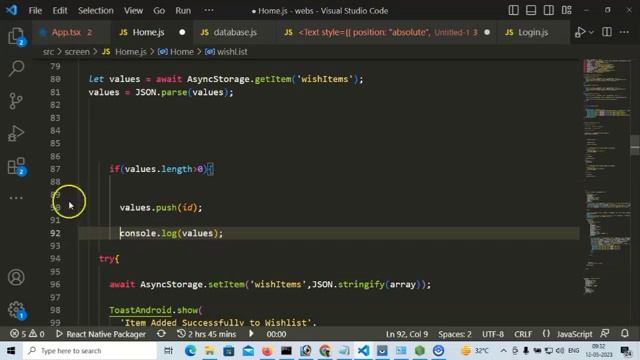Open errors and warnings status indicator
Viewport: 640px width, 360px height.
pyautogui.click(x=27, y=334)
